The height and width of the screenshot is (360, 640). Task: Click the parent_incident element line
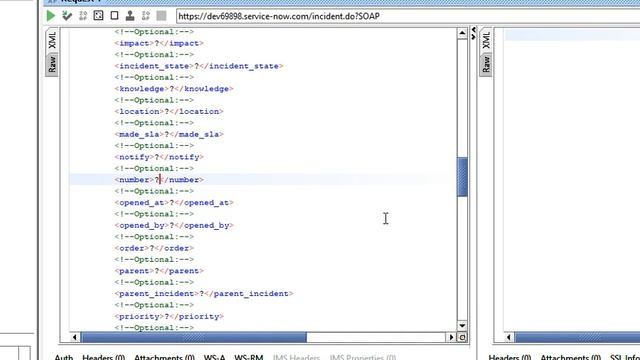pyautogui.click(x=204, y=294)
